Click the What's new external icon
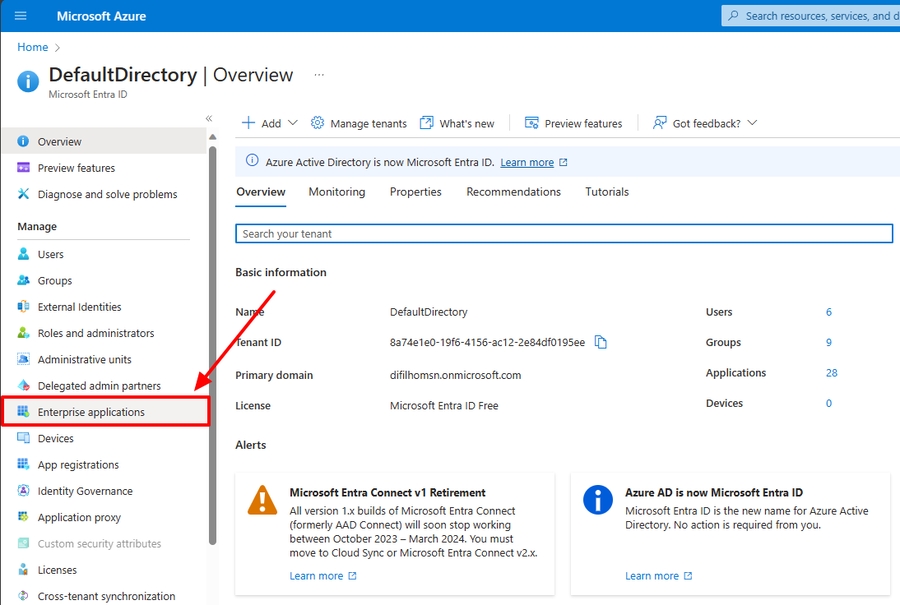This screenshot has height=605, width=900. pos(427,123)
